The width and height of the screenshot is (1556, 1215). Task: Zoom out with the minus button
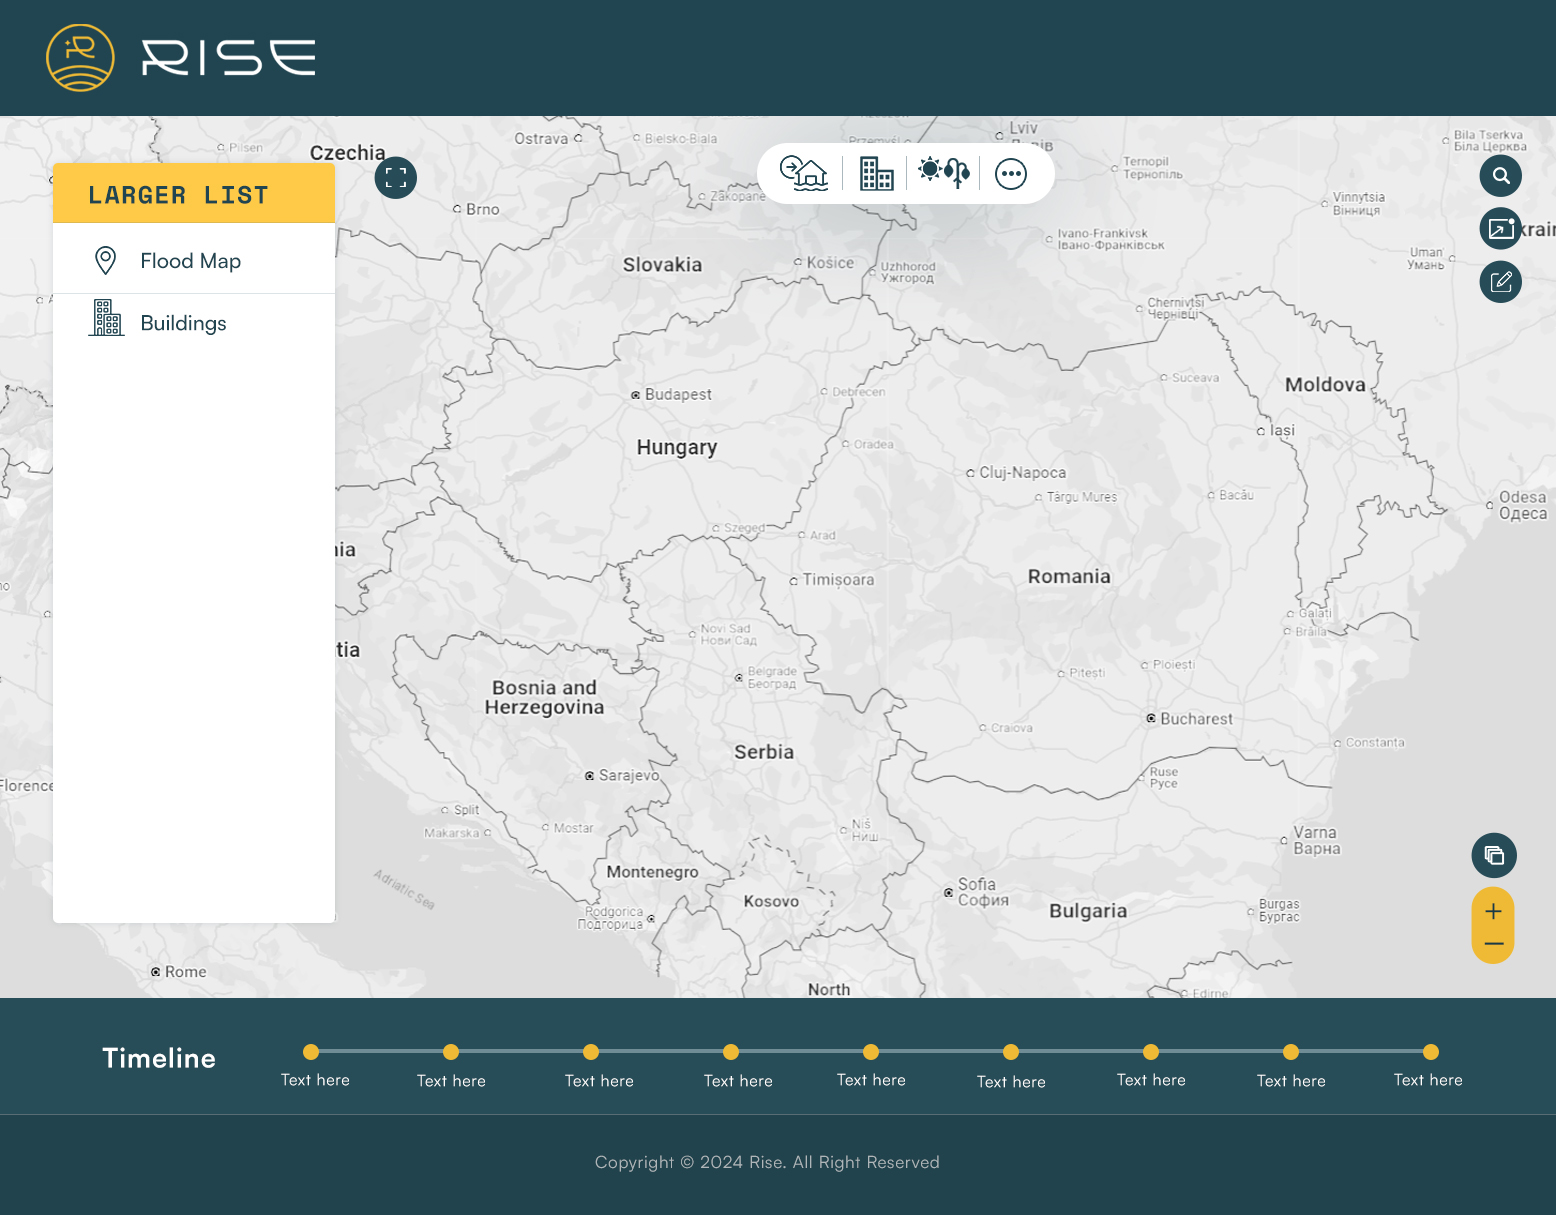pyautogui.click(x=1493, y=944)
